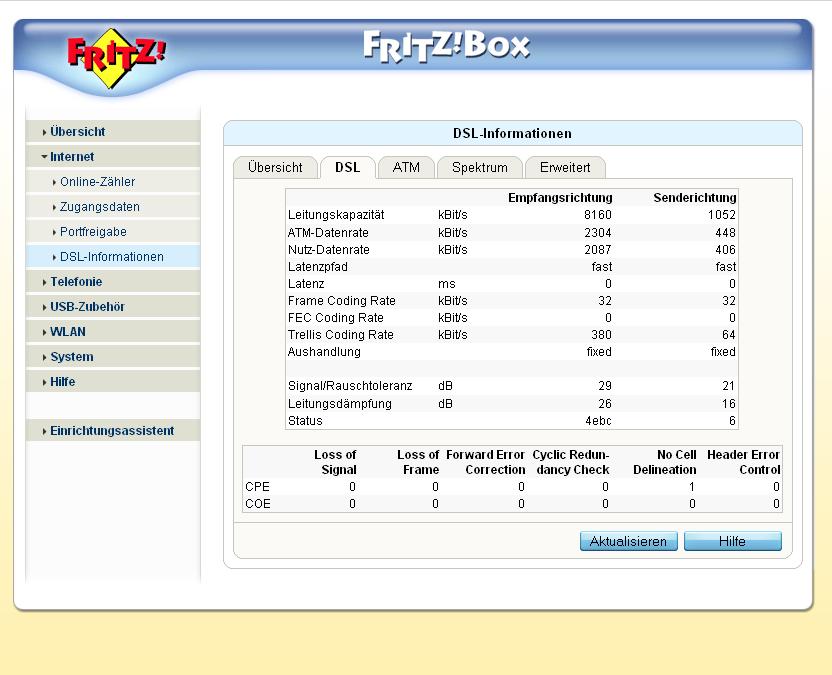This screenshot has width=832, height=675.
Task: Click the DSL-Informationen panel heading
Action: pyautogui.click(x=513, y=134)
